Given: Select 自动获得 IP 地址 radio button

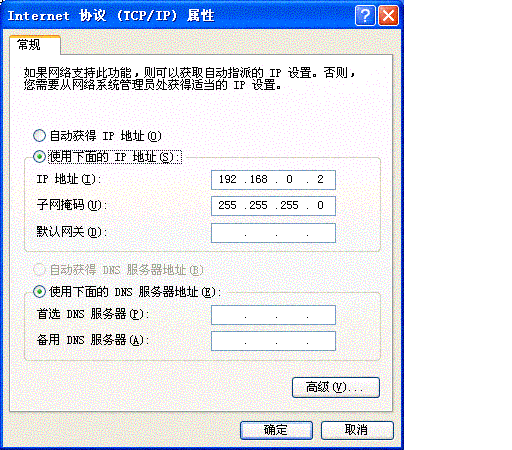Looking at the screenshot, I should 39,136.
